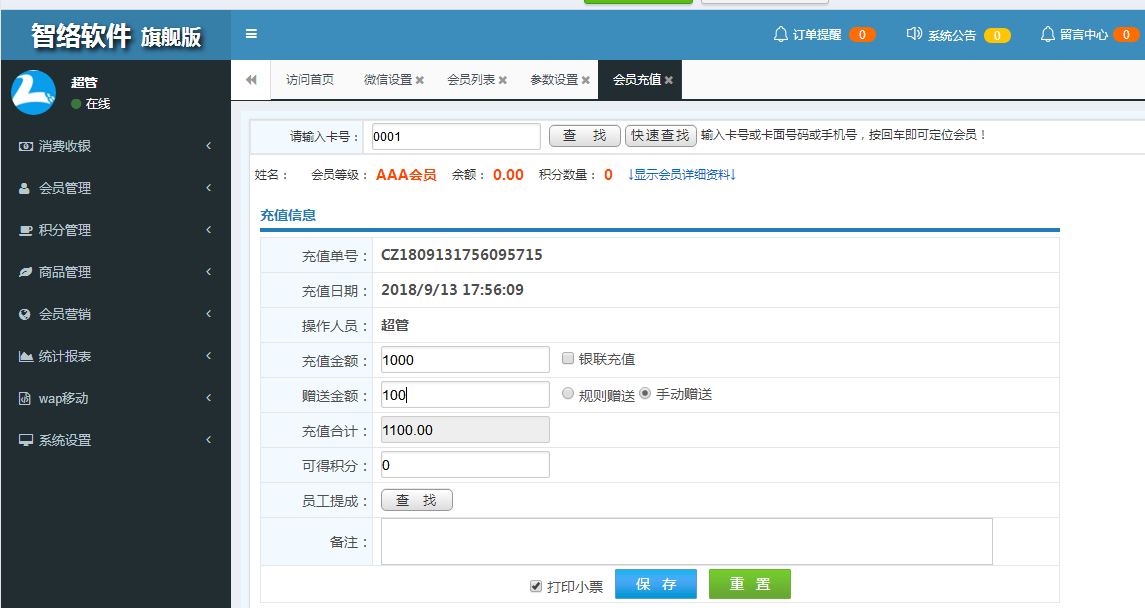
Task: Expand the 会员管理 sidebar menu
Action: pyautogui.click(x=115, y=188)
